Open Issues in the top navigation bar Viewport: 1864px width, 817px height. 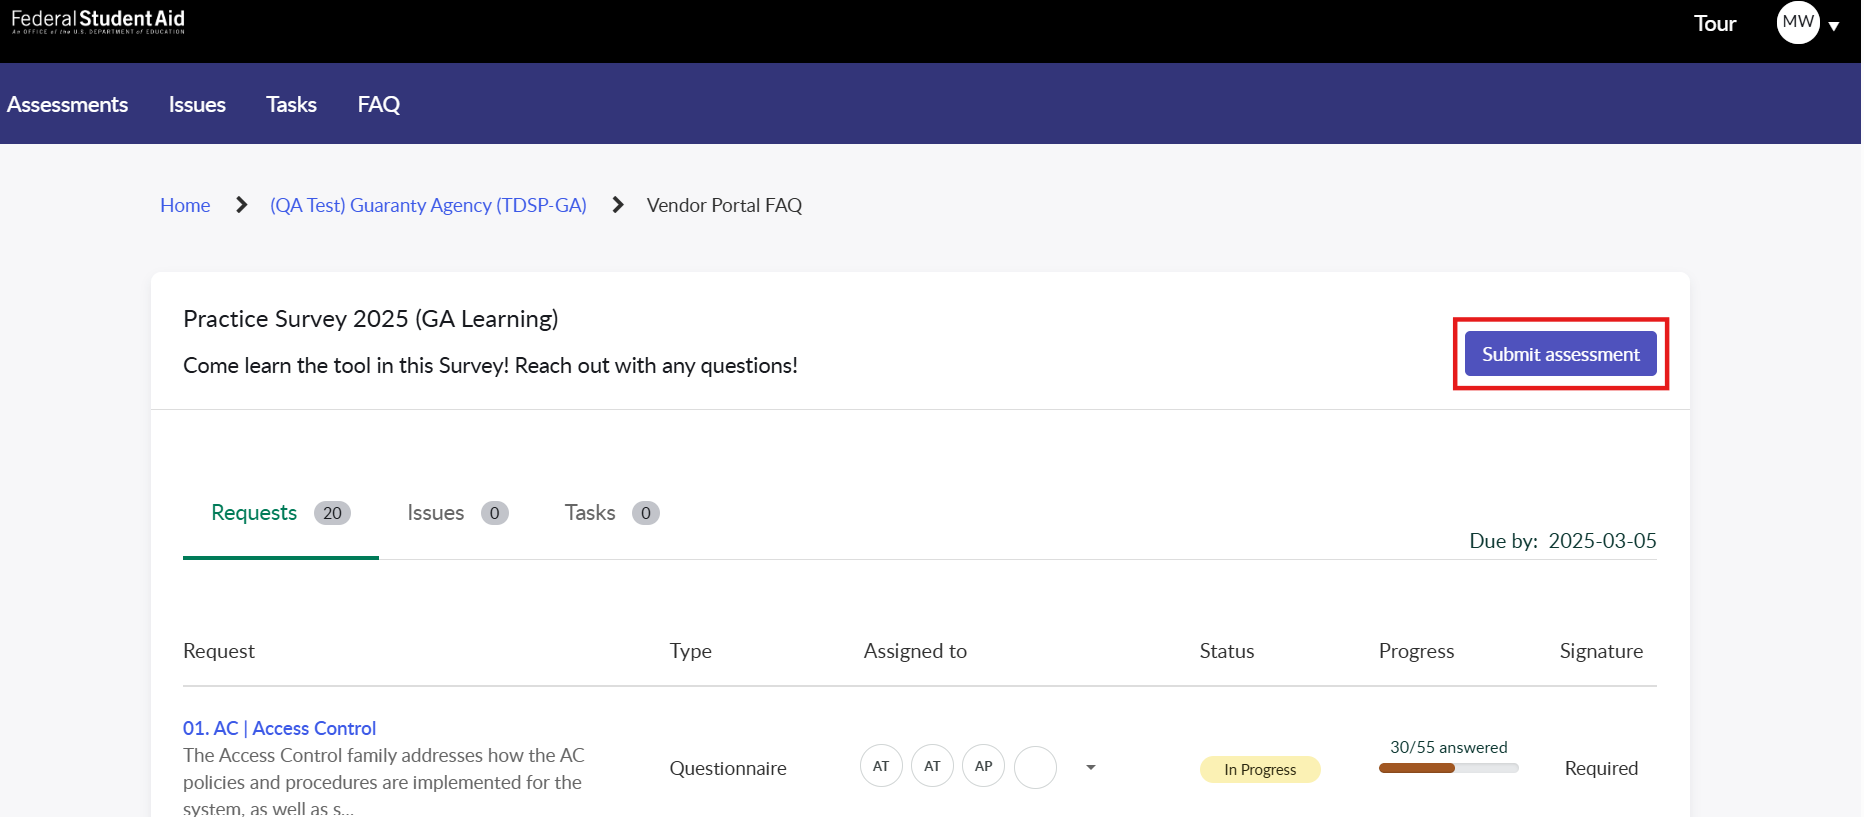point(197,104)
